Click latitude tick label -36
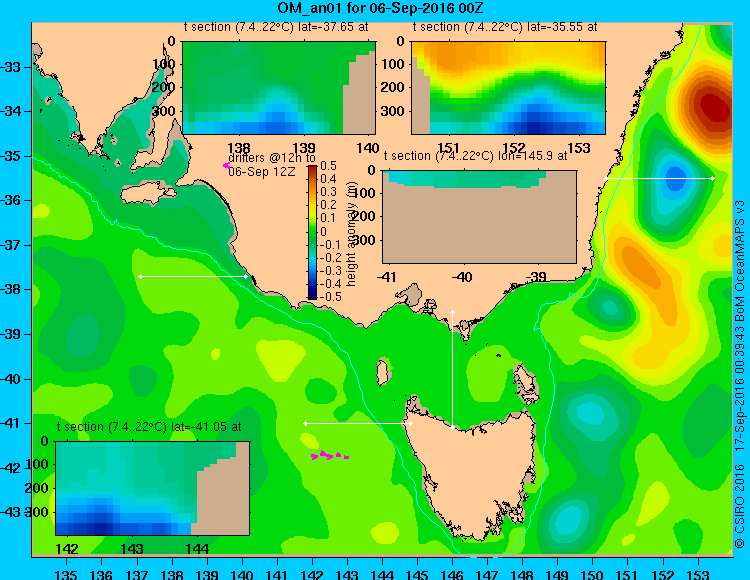 (x=11, y=200)
